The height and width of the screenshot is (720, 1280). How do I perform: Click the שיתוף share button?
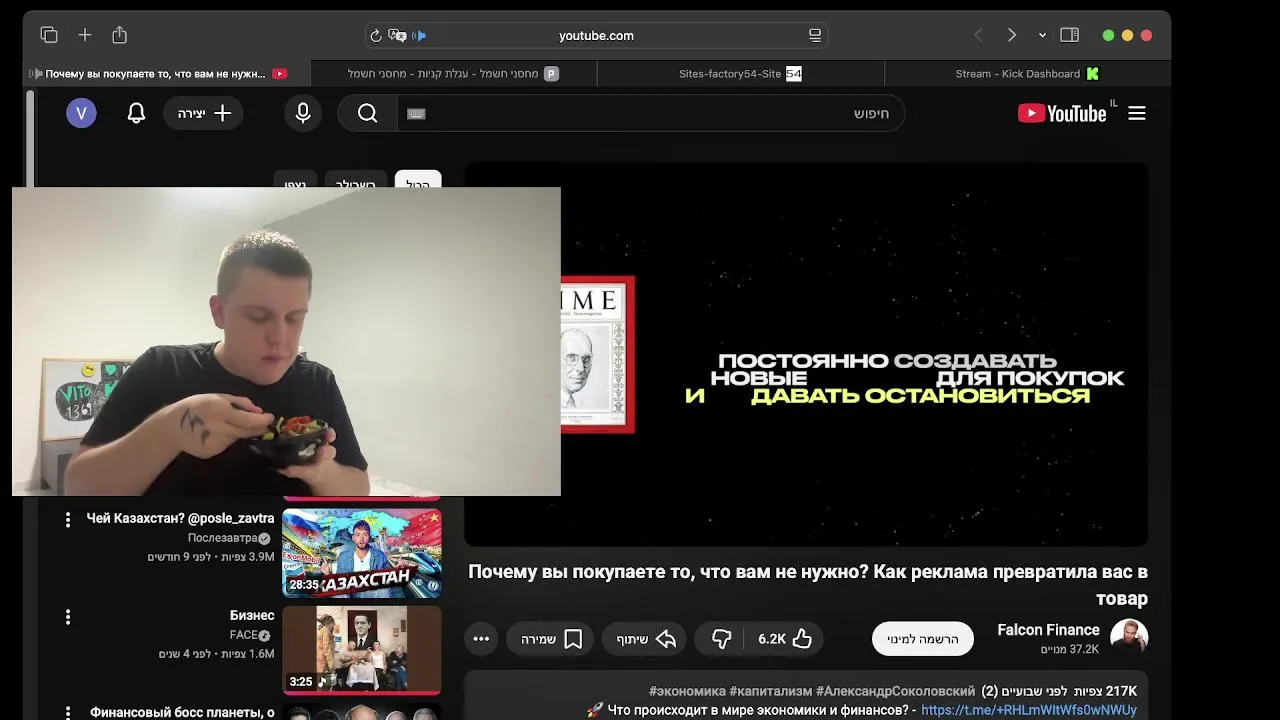[x=645, y=639]
